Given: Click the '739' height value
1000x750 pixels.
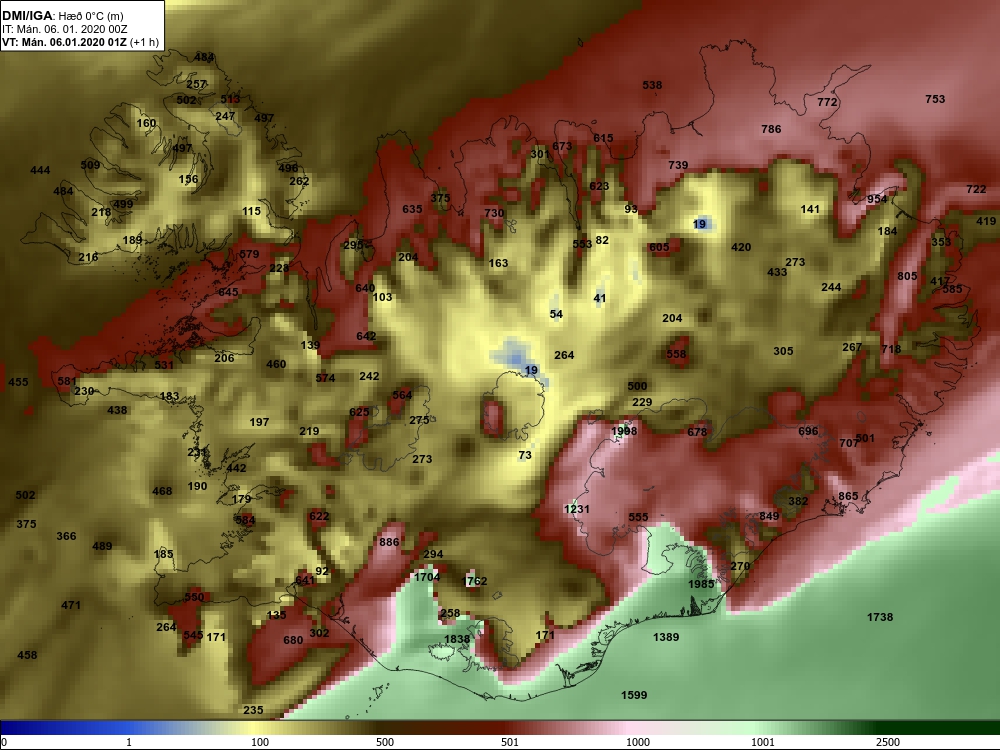Looking at the screenshot, I should 678,165.
